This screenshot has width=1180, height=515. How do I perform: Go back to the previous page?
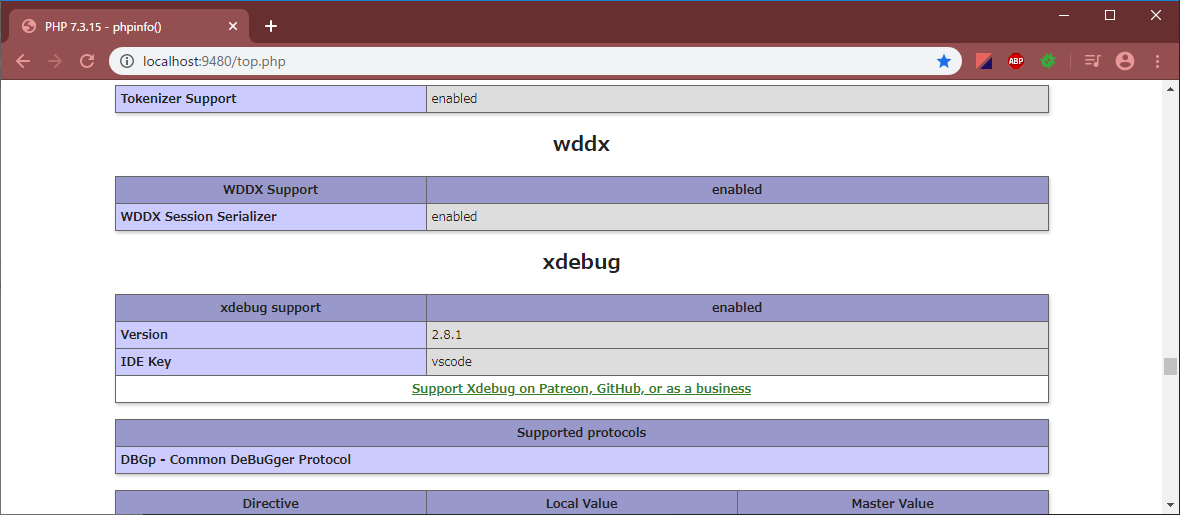(x=23, y=62)
